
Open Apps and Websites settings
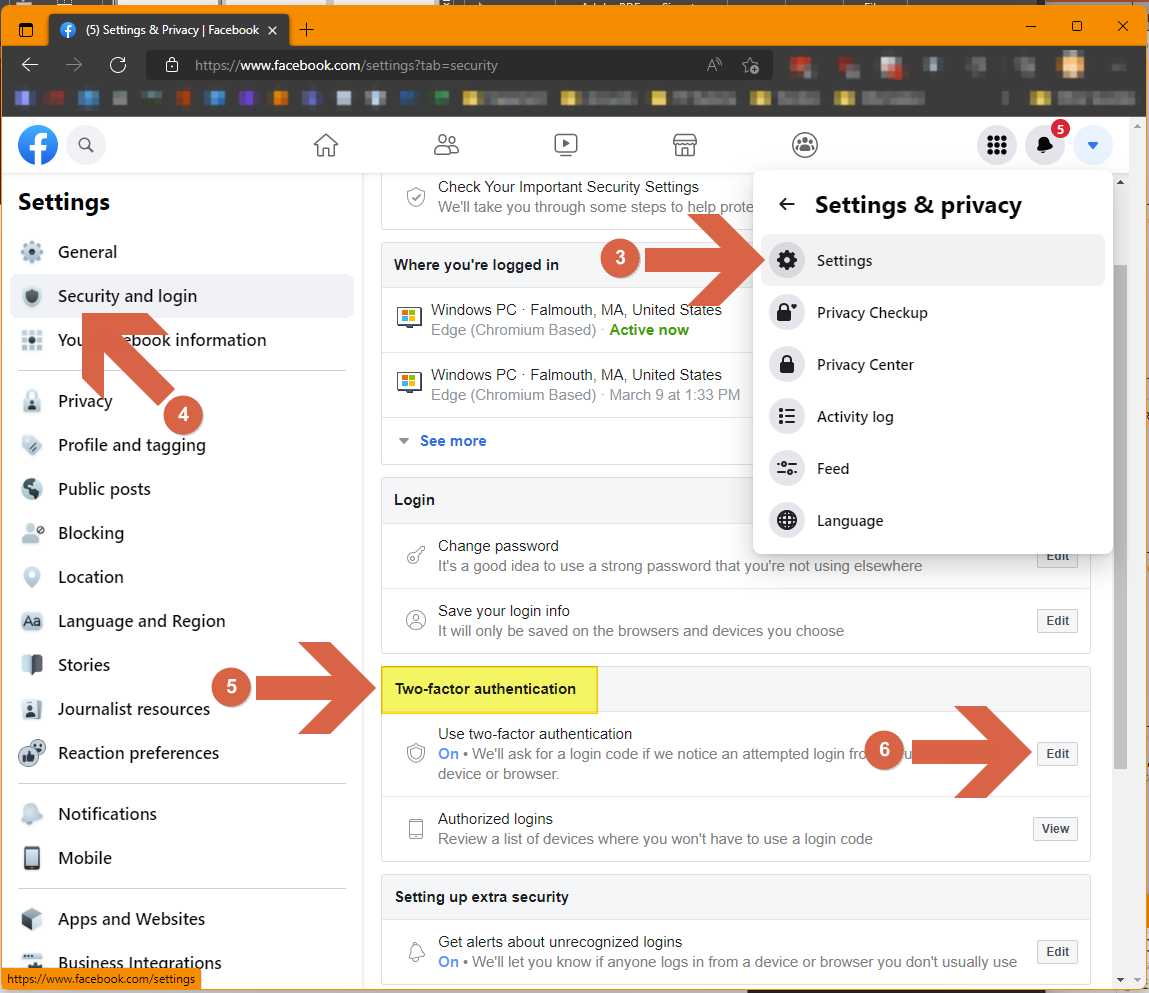pyautogui.click(x=182, y=919)
